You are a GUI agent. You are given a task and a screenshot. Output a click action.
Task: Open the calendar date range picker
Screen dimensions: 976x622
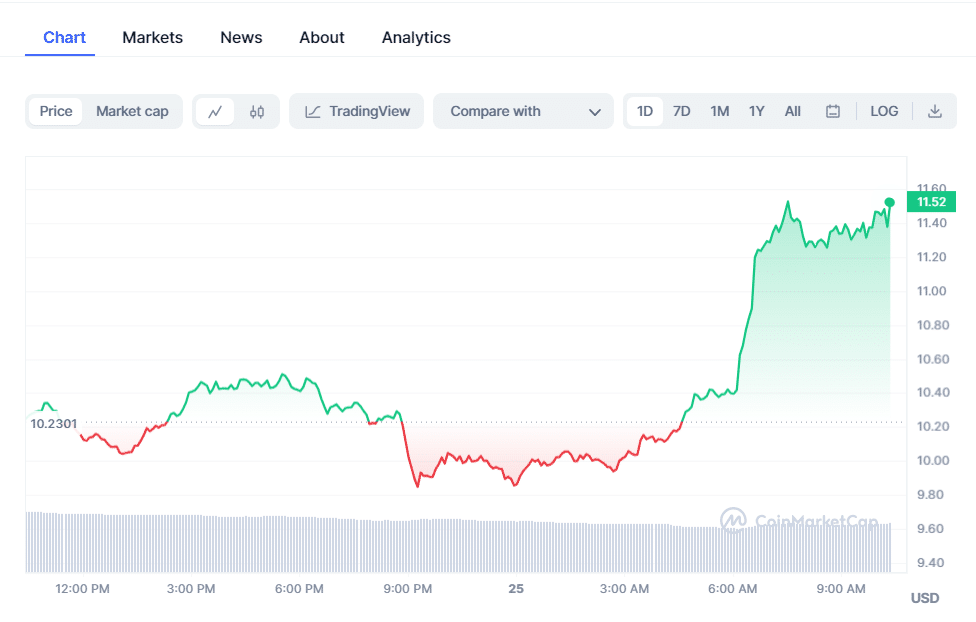(833, 111)
